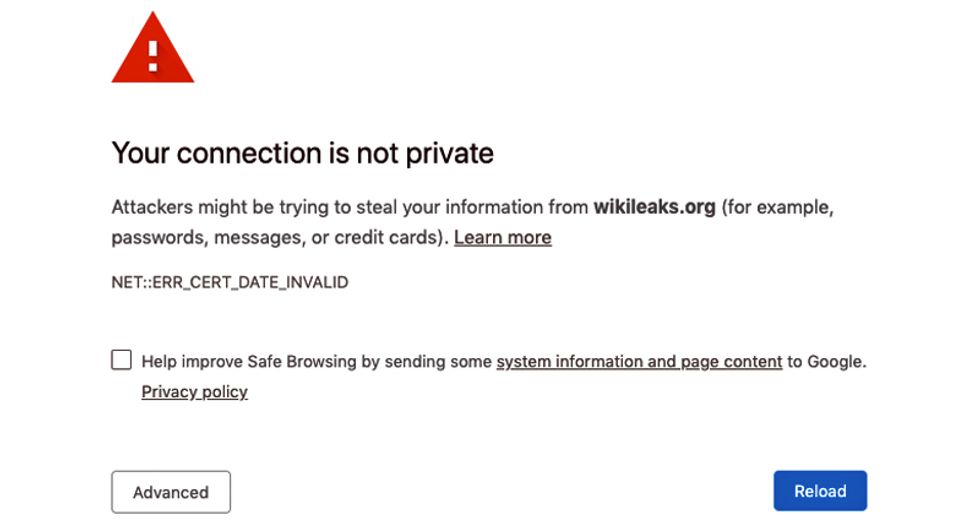The image size is (980, 527).
Task: Click the "(for example," text
Action: click(778, 208)
